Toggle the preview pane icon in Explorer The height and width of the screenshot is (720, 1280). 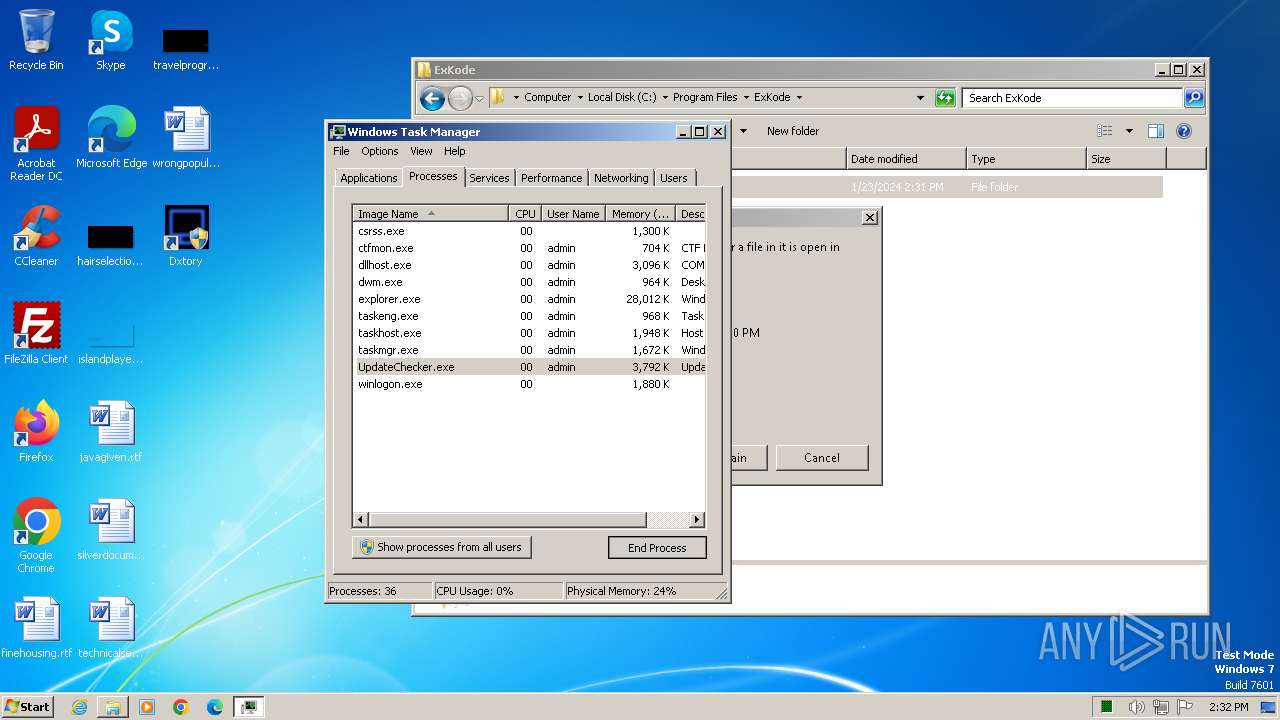(1156, 131)
